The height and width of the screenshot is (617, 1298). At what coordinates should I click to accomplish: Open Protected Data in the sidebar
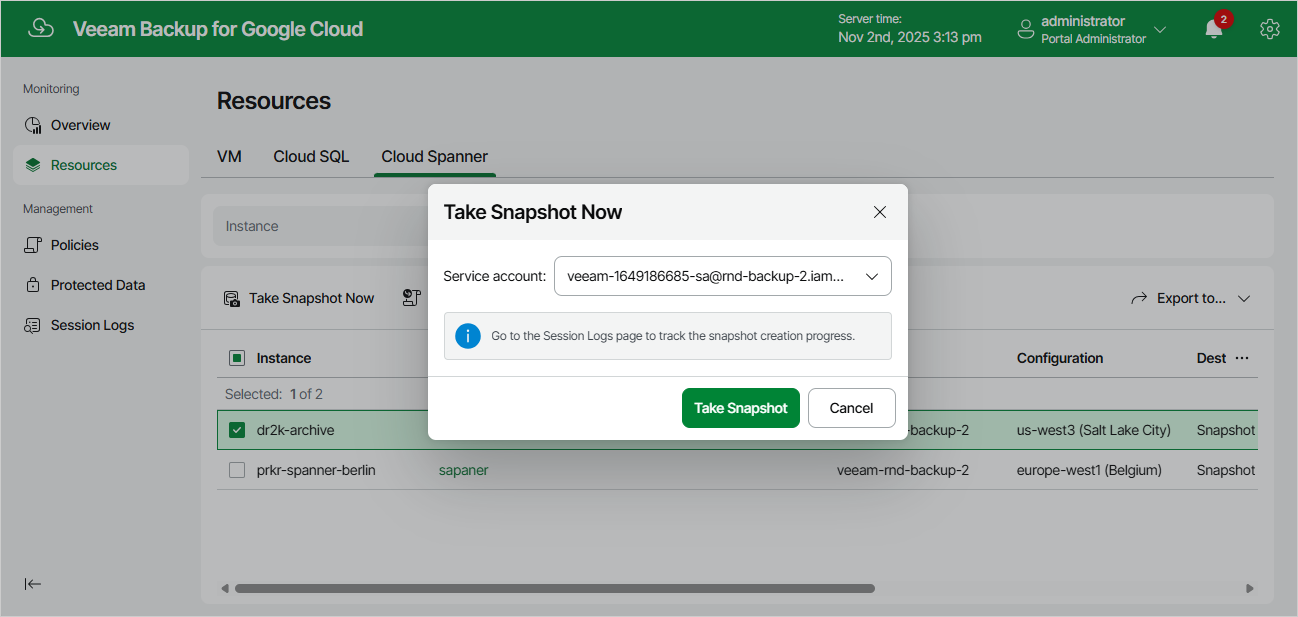click(x=101, y=285)
